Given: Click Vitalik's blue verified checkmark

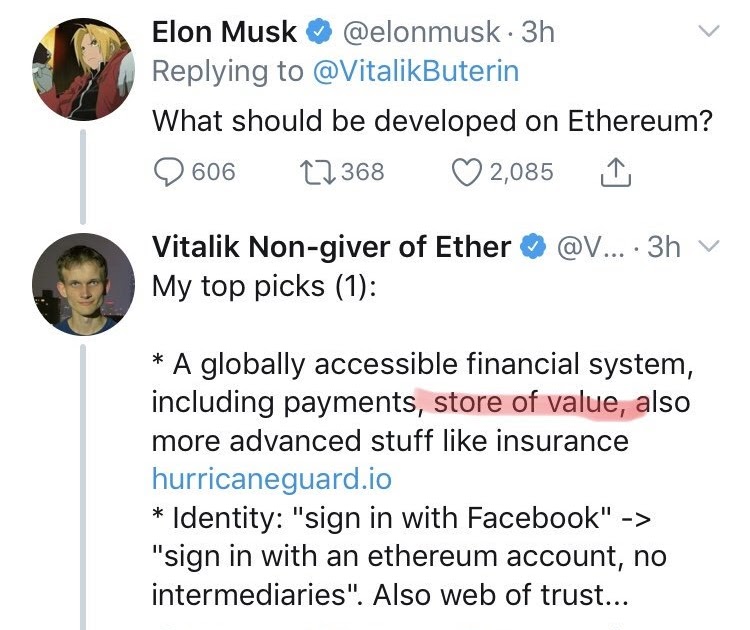Looking at the screenshot, I should coord(533,247).
